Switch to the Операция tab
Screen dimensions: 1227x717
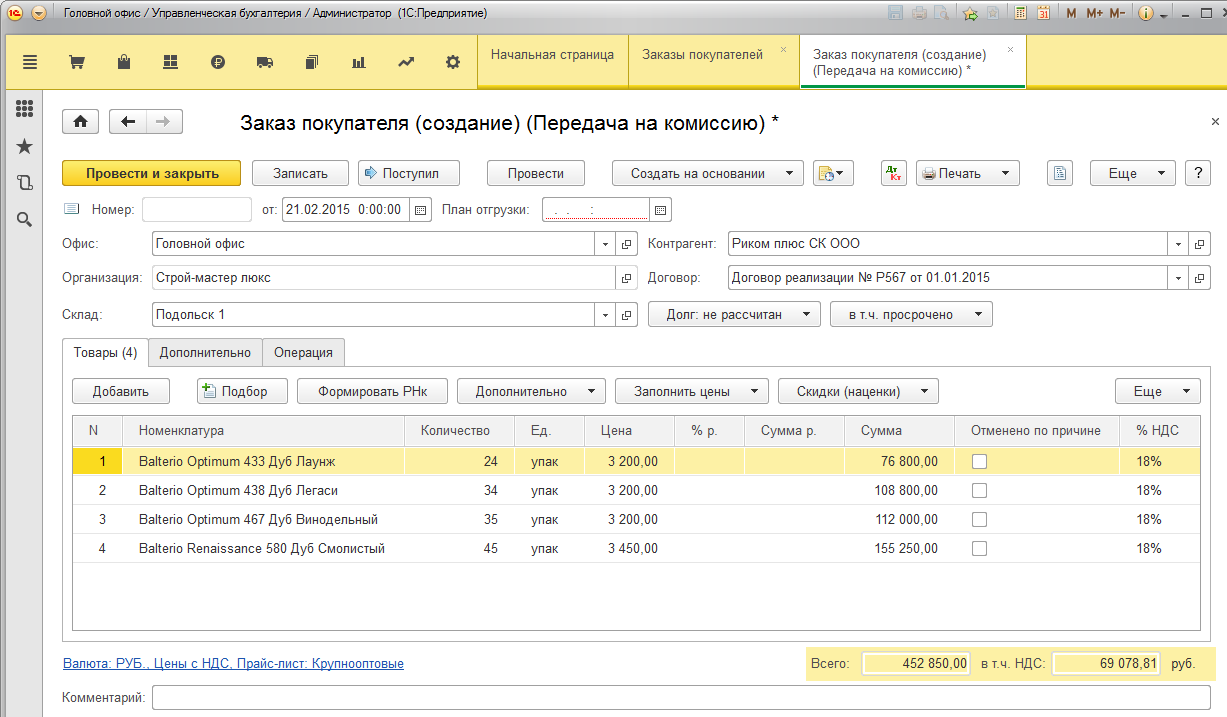tap(304, 353)
